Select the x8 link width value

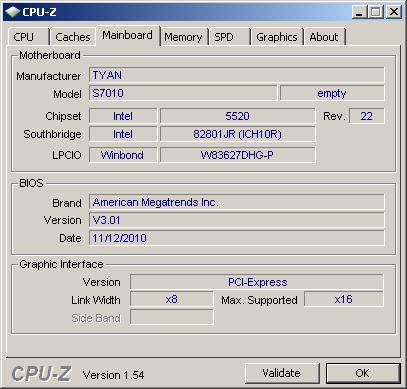click(x=171, y=299)
